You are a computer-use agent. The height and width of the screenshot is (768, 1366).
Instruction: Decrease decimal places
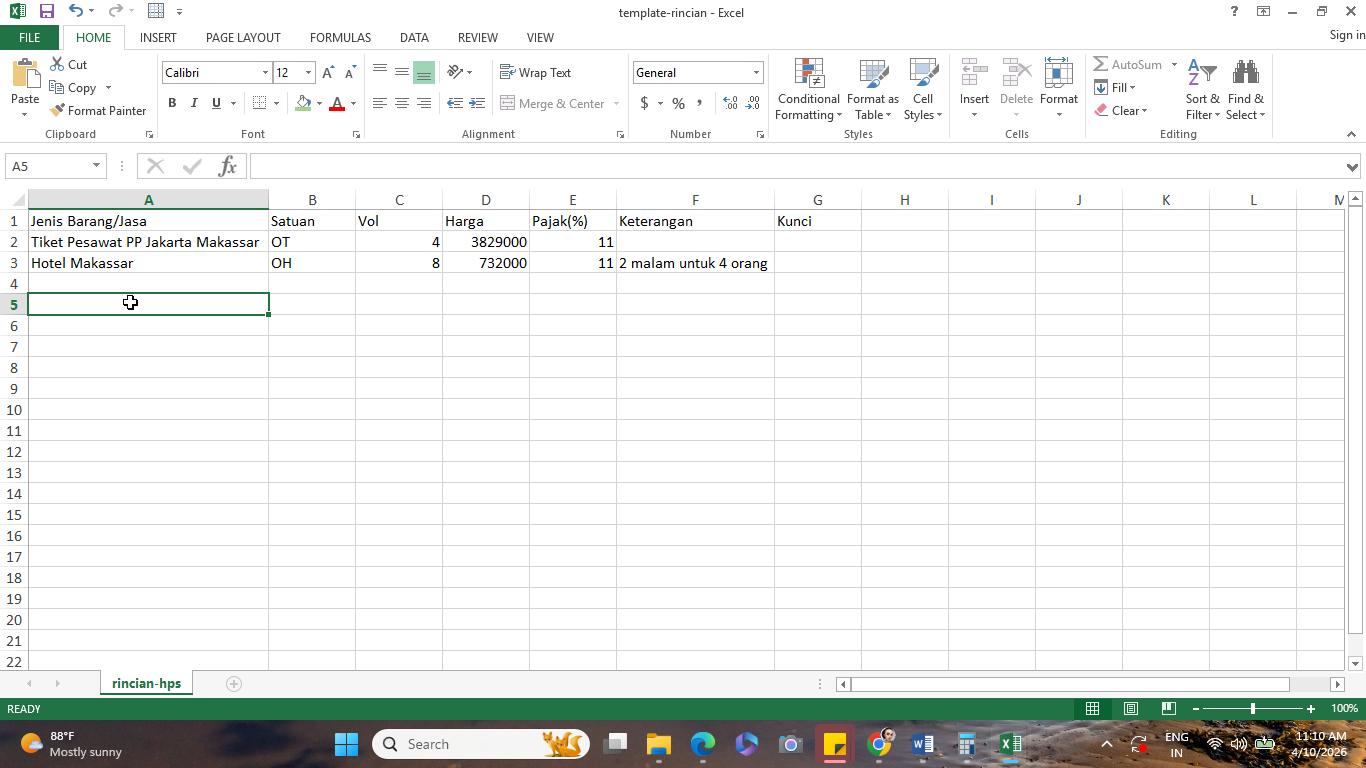751,103
